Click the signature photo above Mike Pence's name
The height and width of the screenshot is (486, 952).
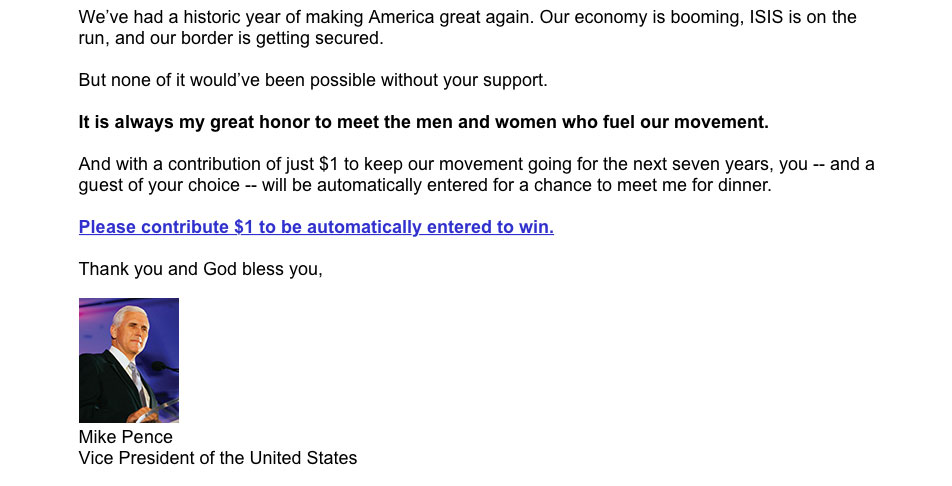129,360
